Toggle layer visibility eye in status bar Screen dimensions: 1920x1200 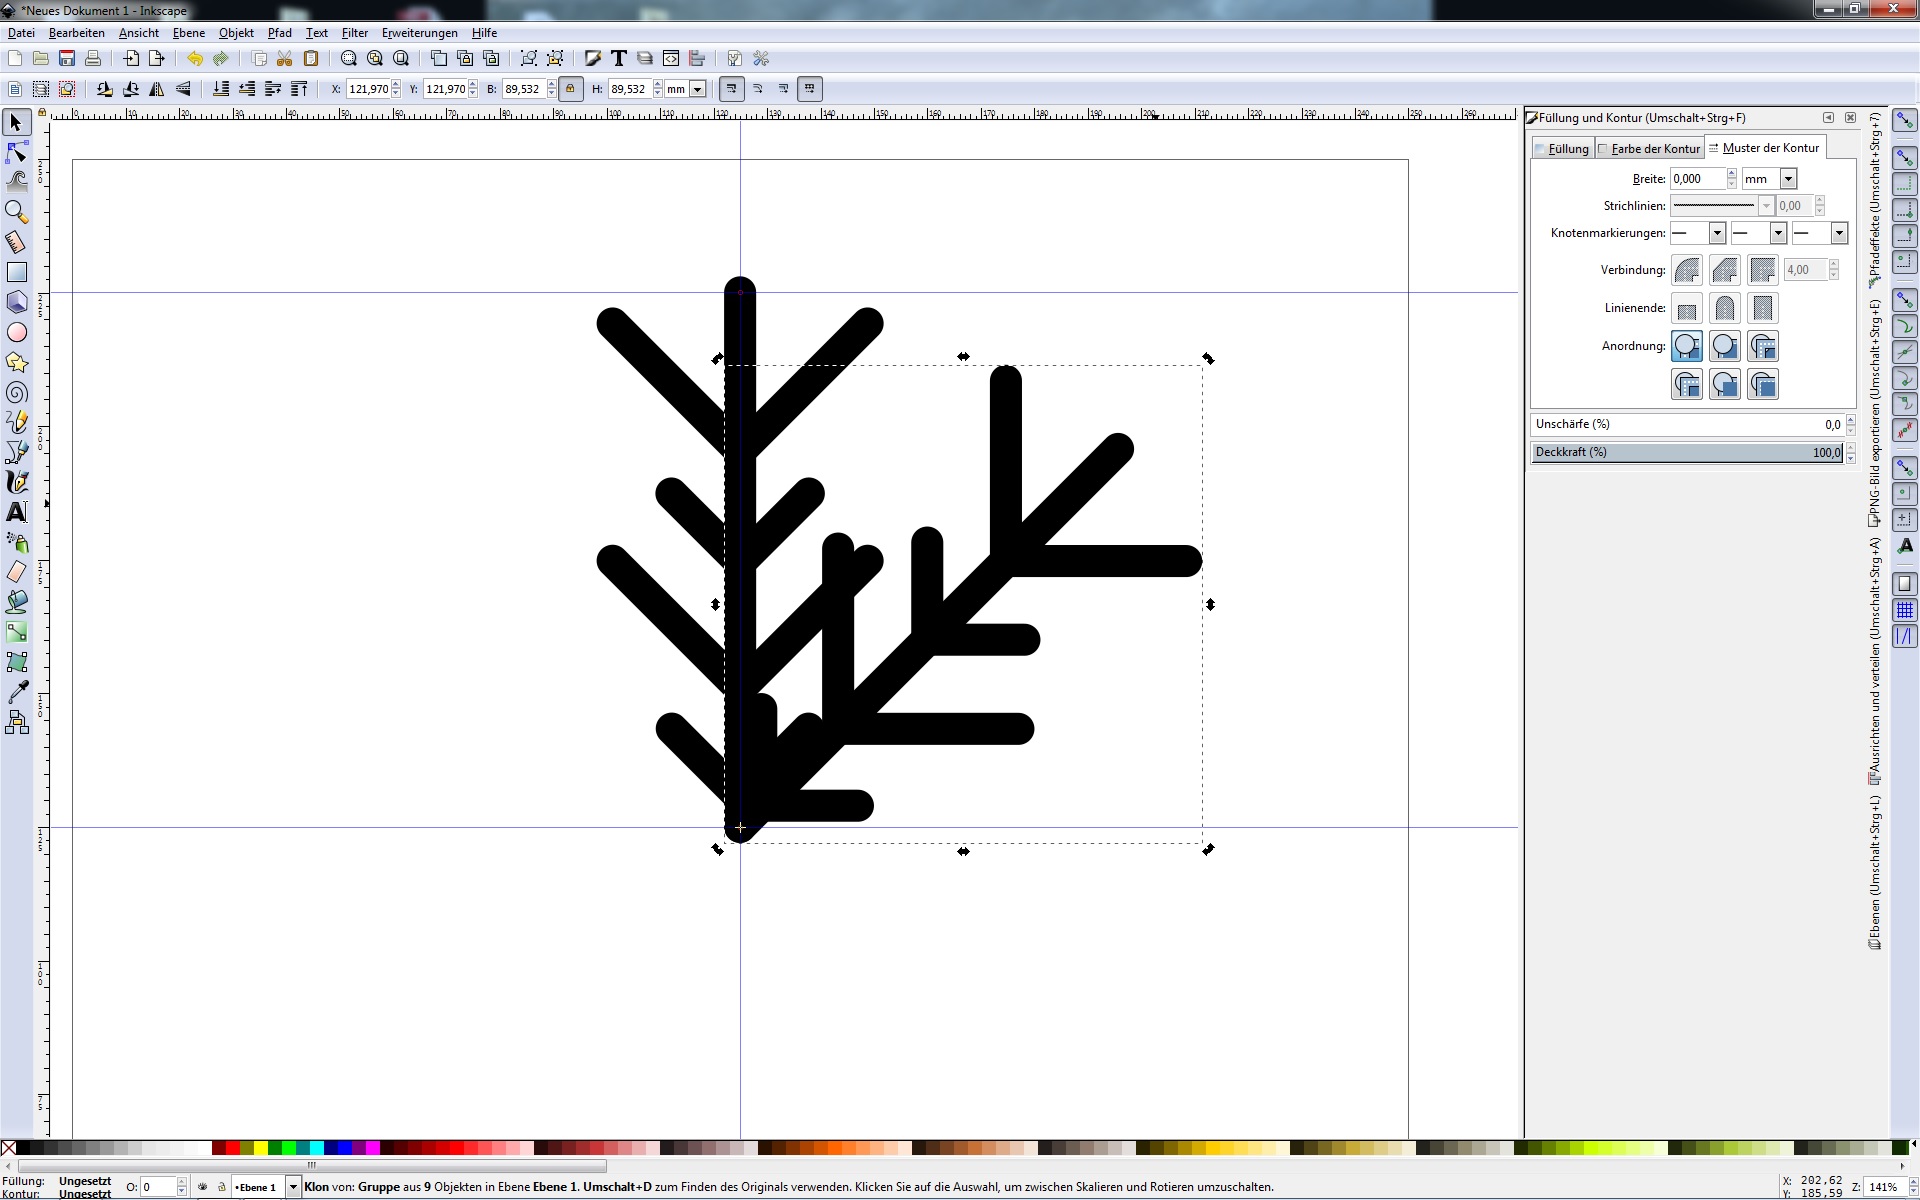coord(203,1187)
